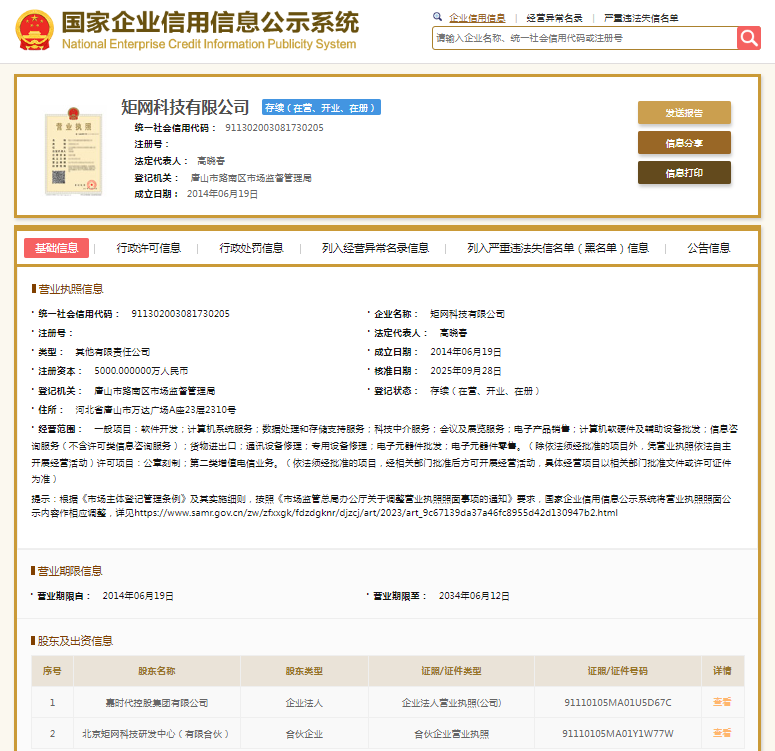The width and height of the screenshot is (775, 751).
Task: Click the 合伙企业营业执照 cell
Action: click(x=451, y=734)
